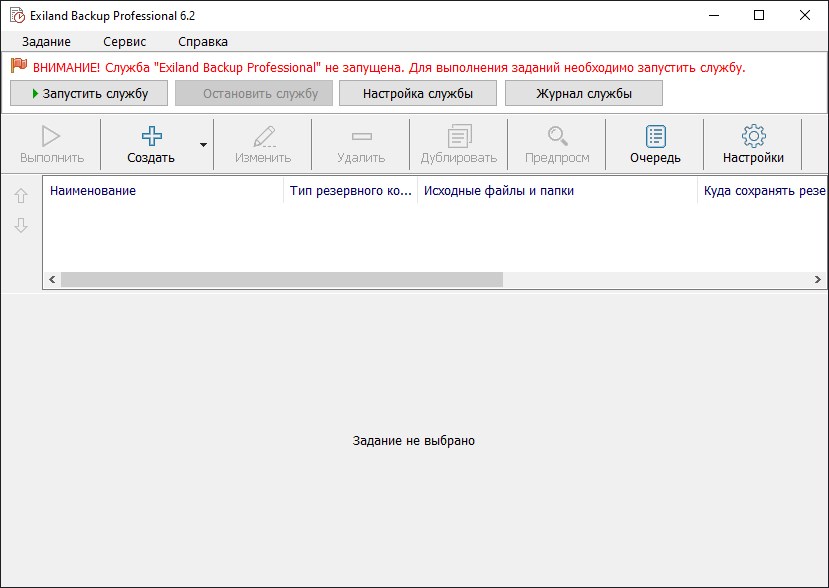Click the Выполнить toolbar icon
This screenshot has height=588, width=829.
[51, 143]
